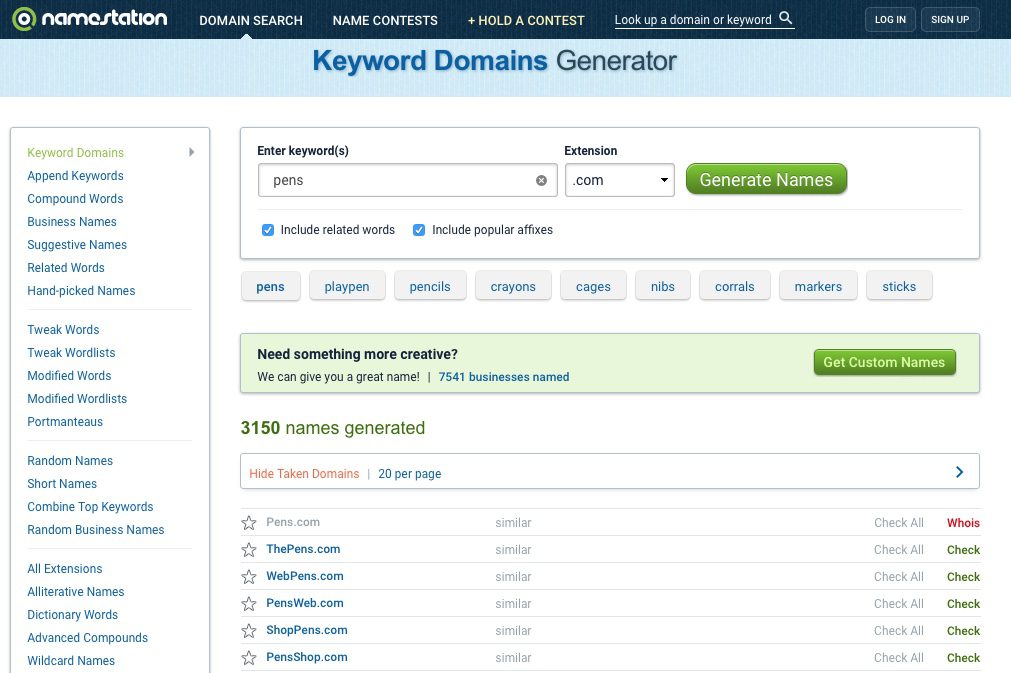The image size is (1011, 673).
Task: Star the ShopPens.com result
Action: 249,631
